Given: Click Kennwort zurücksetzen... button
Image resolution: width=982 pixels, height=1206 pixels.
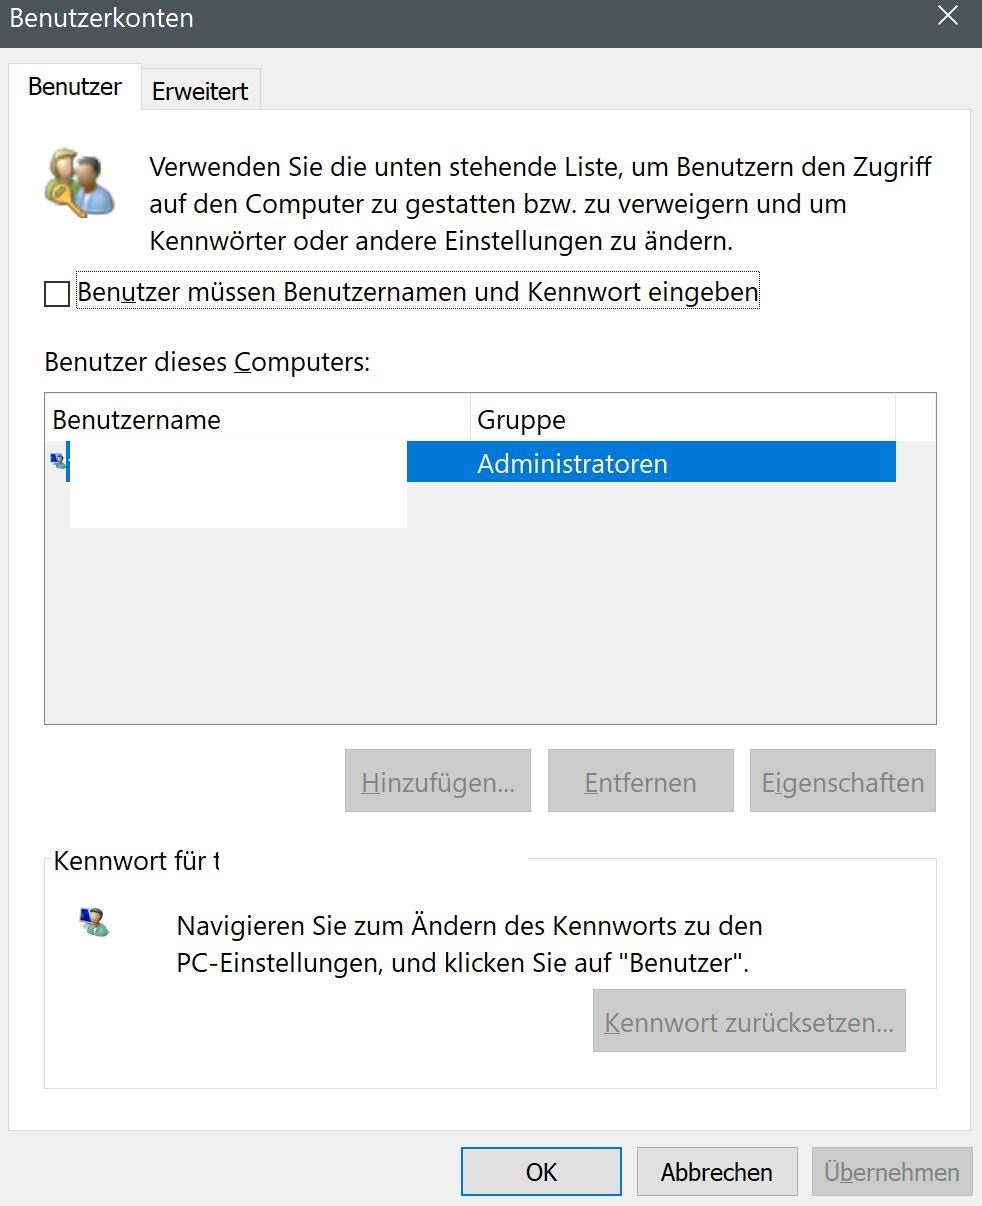Looking at the screenshot, I should coord(749,1021).
